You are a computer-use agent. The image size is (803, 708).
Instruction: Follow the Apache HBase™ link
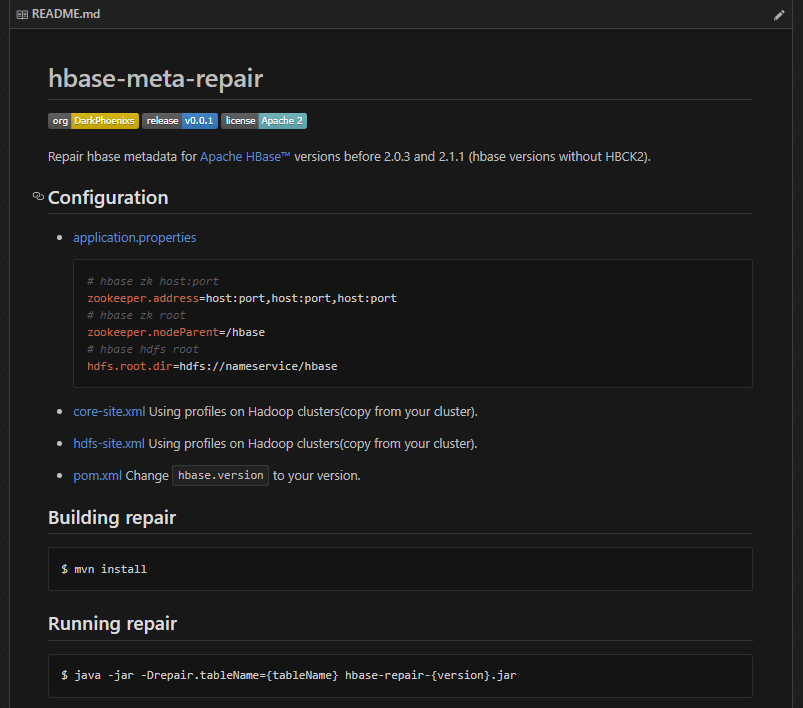245,157
